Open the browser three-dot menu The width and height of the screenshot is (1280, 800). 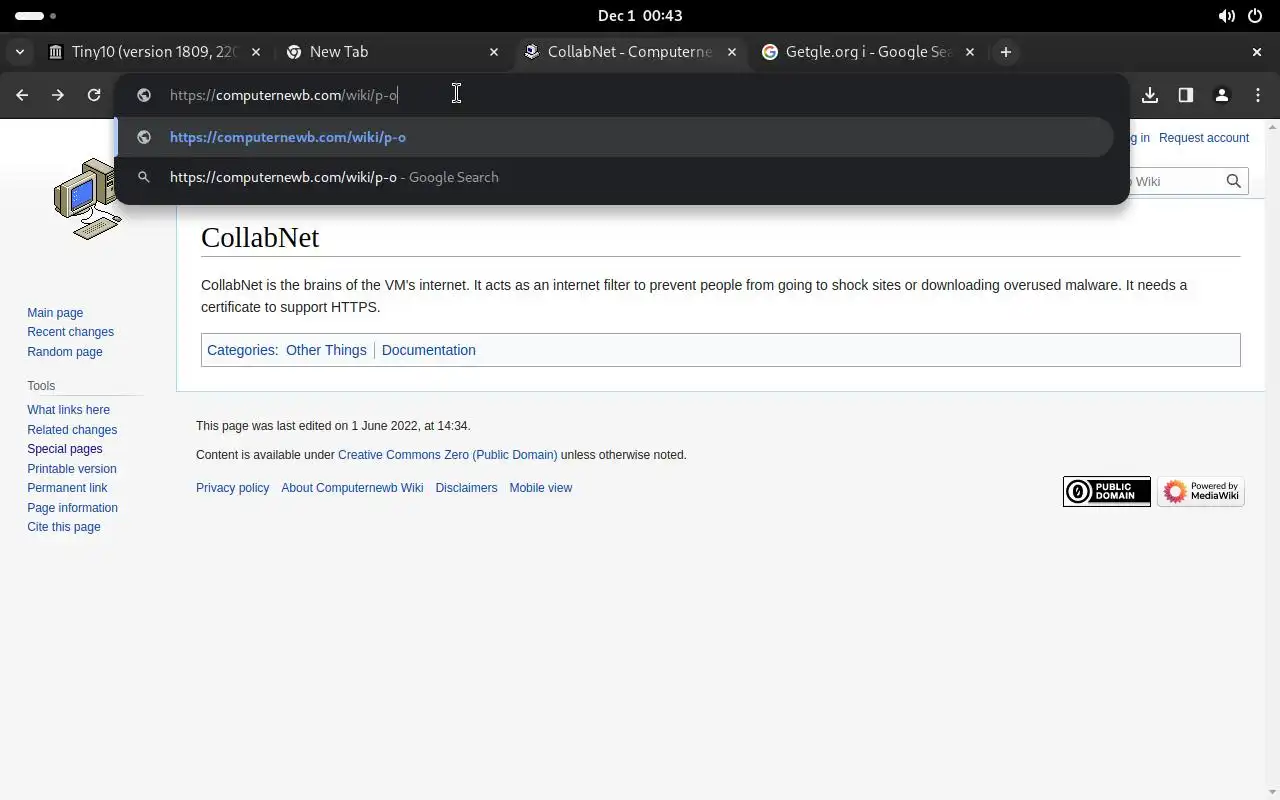1258,95
